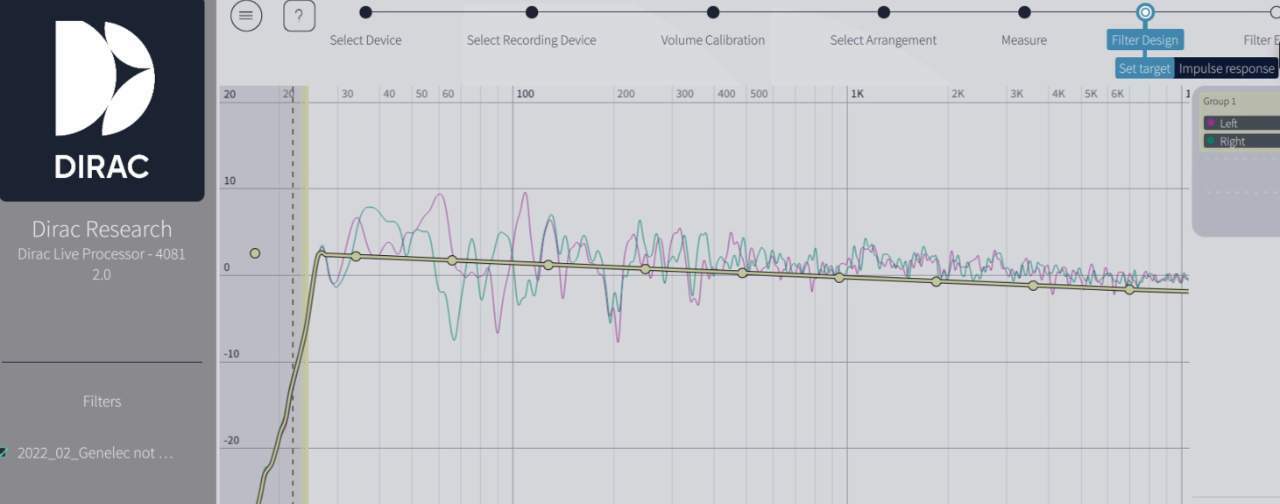Go to the Measure step
Screen dimensions: 1280x504
click(x=1024, y=40)
